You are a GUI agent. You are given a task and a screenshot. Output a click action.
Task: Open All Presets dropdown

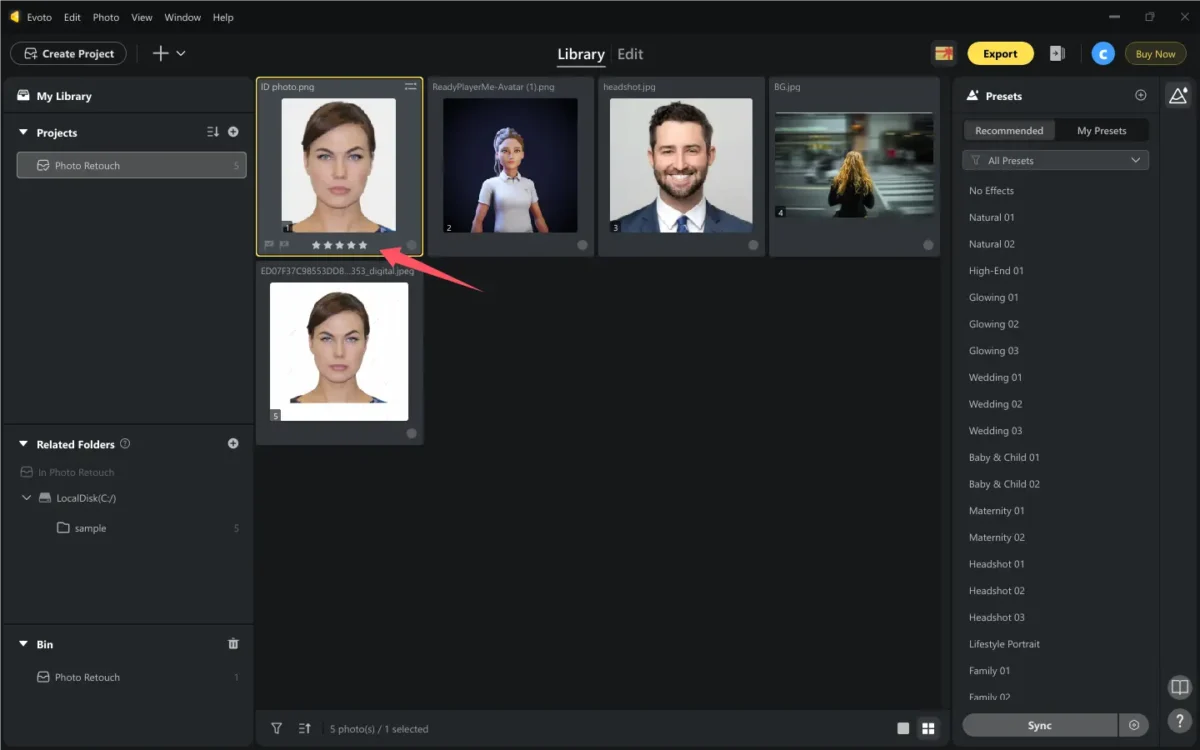[x=1055, y=160]
